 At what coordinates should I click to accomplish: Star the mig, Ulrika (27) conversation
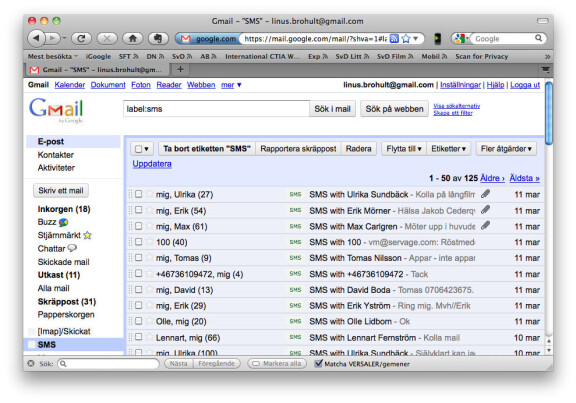[149, 194]
